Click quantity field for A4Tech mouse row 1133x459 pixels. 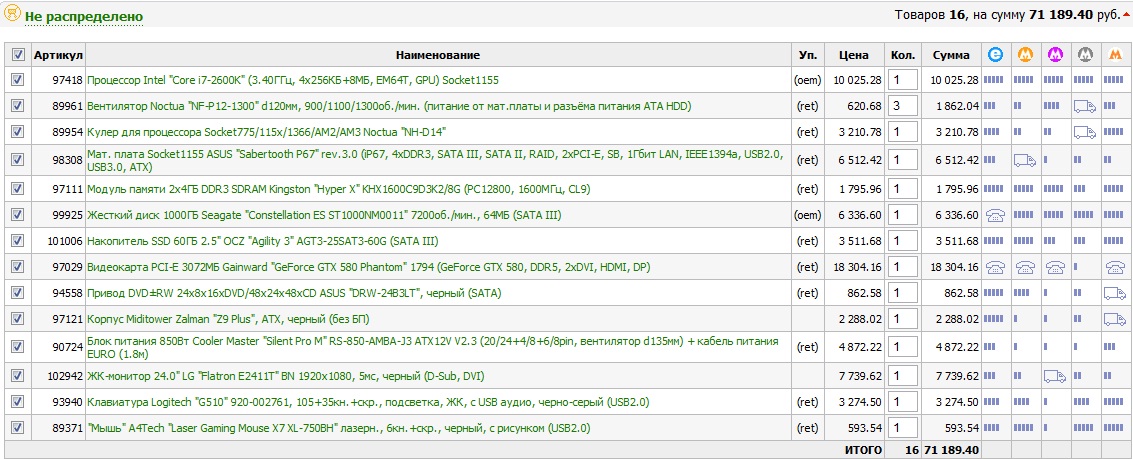click(902, 428)
